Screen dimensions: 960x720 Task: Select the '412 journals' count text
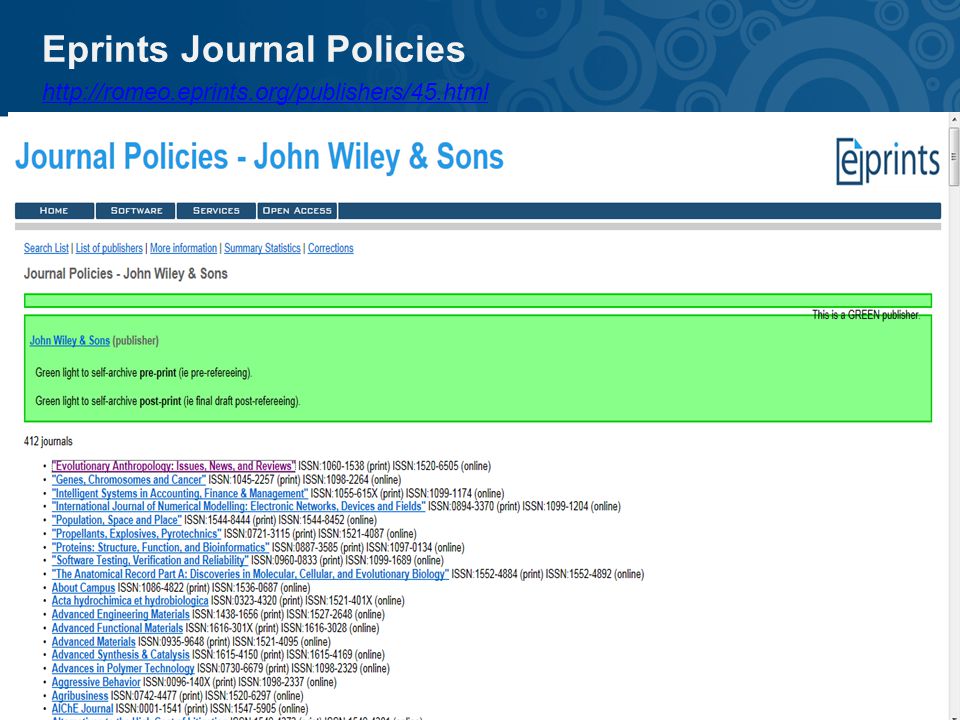[48, 441]
